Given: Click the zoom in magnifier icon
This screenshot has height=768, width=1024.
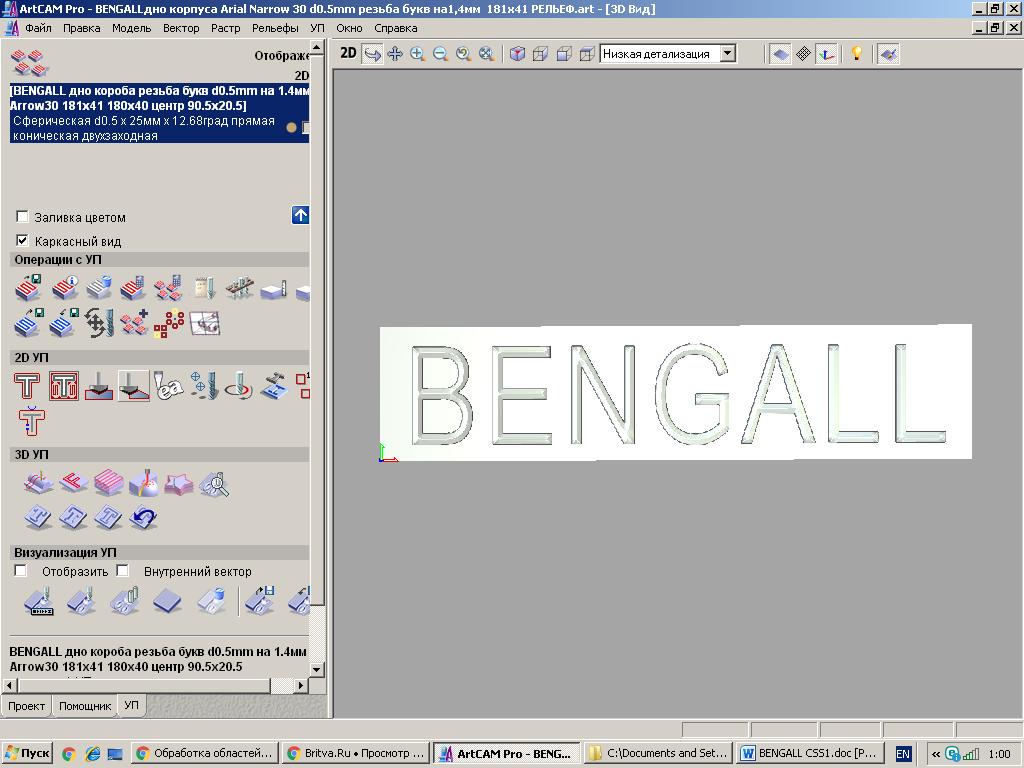Looking at the screenshot, I should click(417, 54).
